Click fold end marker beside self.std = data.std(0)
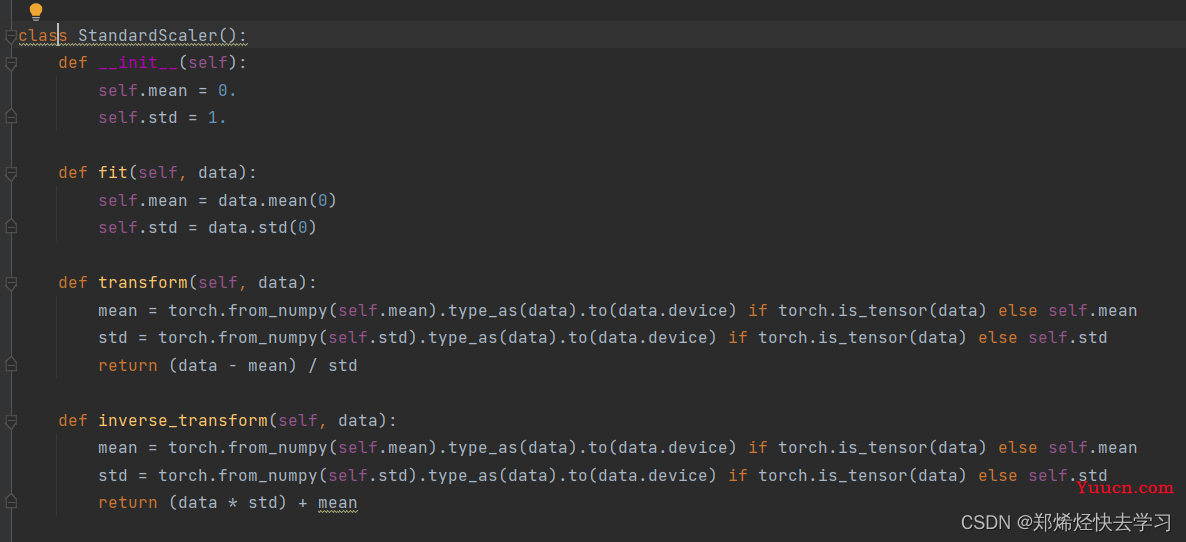The image size is (1186, 542). click(11, 228)
